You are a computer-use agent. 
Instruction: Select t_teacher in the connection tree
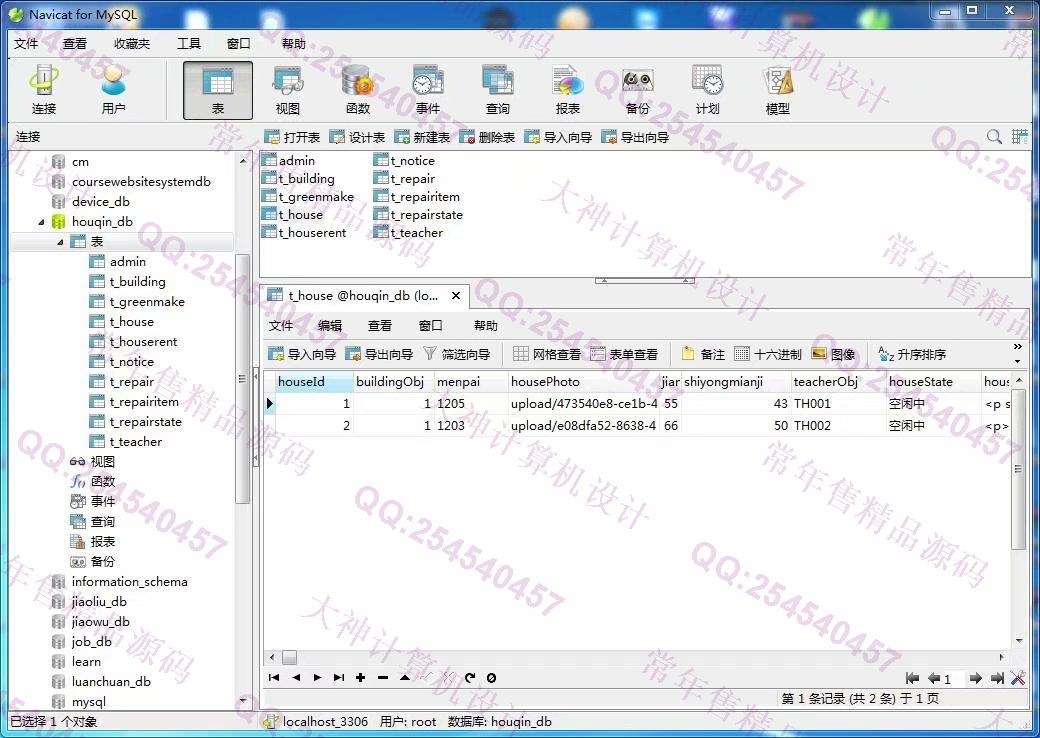[136, 442]
